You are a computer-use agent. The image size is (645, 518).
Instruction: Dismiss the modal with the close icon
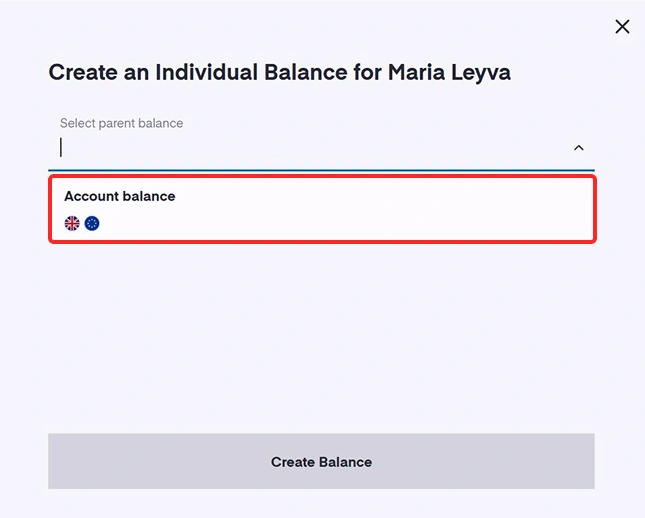tap(622, 27)
